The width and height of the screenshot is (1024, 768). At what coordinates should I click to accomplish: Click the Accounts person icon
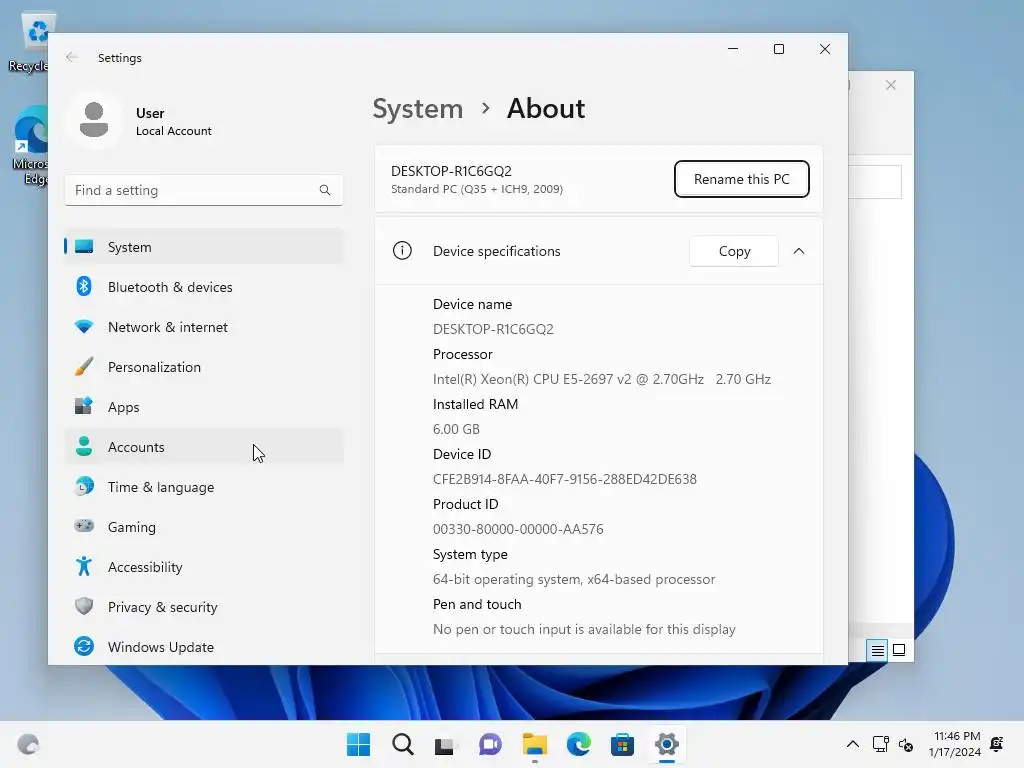pos(84,446)
